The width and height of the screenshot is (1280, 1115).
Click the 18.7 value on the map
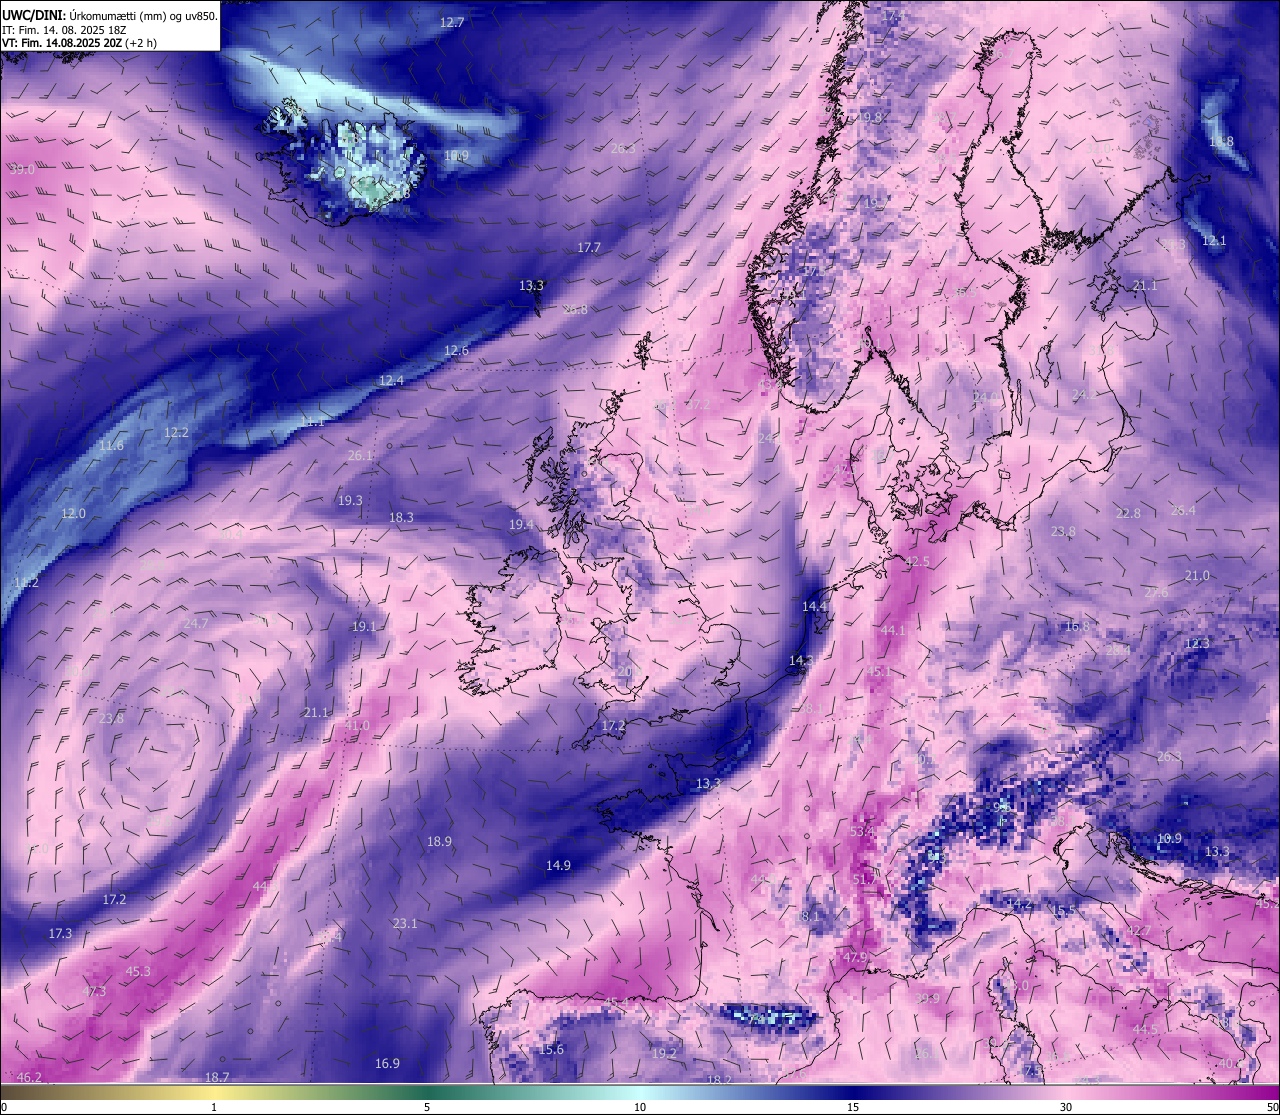[x=217, y=1077]
